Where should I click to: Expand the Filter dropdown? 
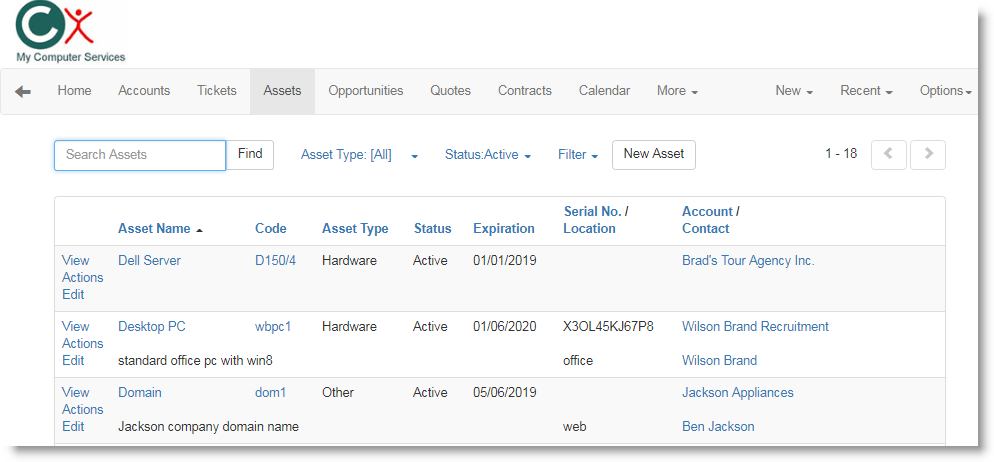tap(577, 155)
